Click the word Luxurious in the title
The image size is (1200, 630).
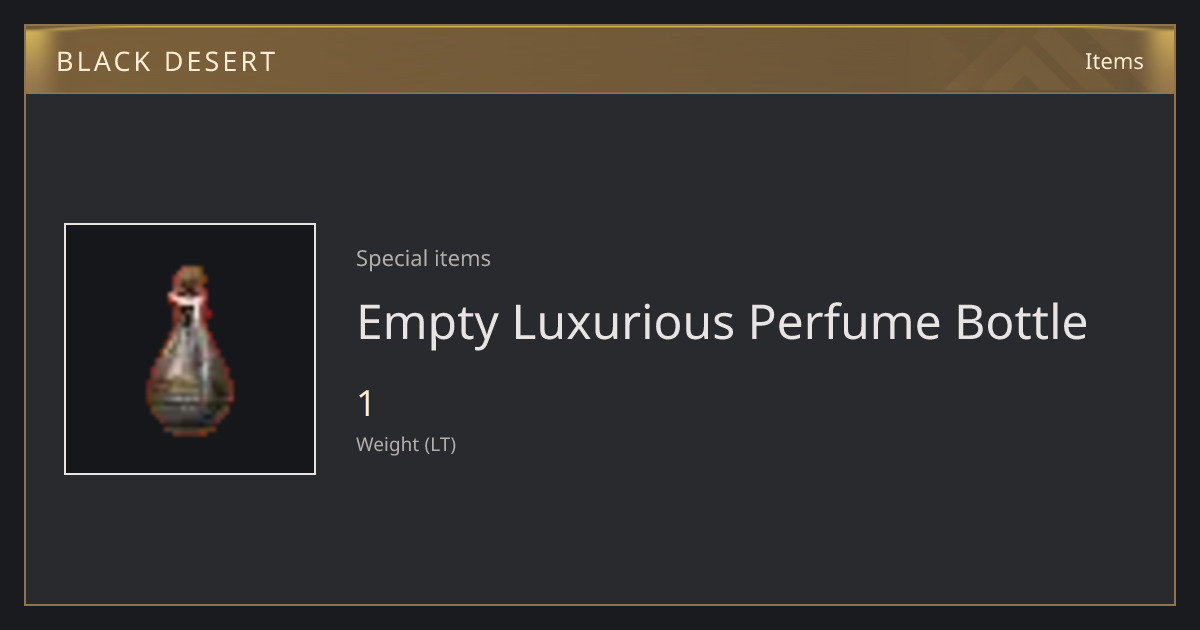(623, 323)
